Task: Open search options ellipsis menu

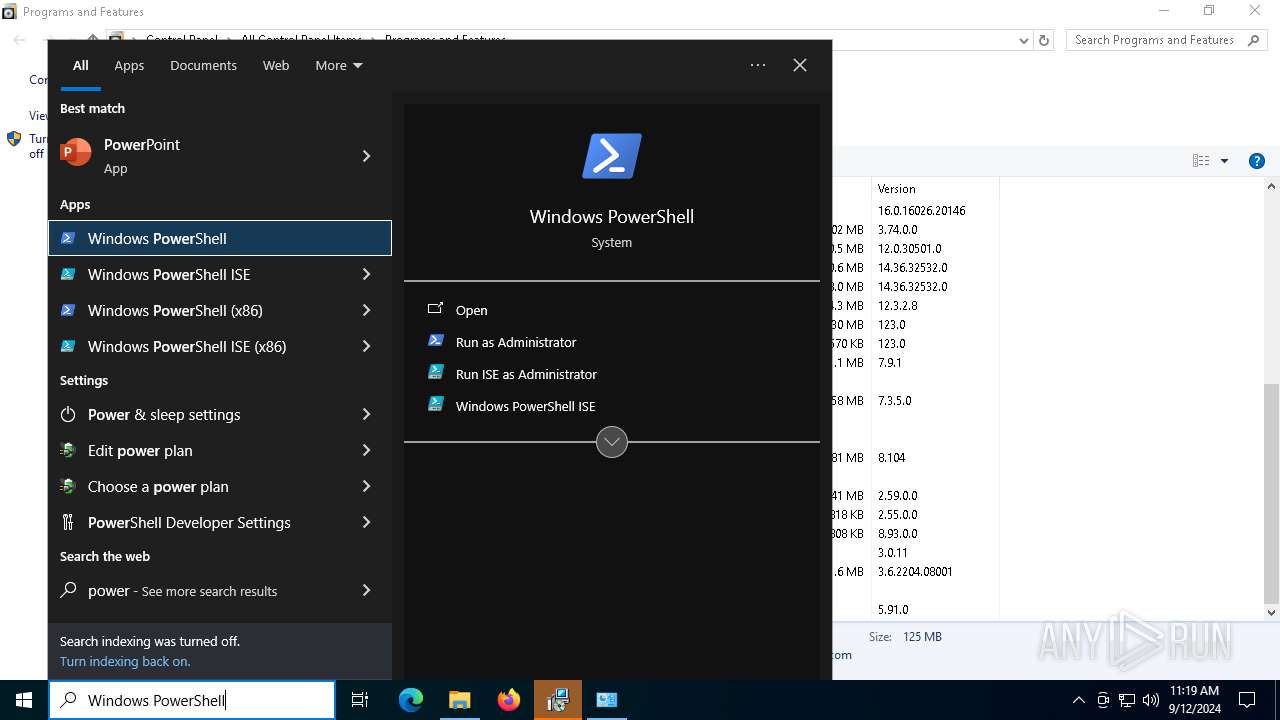Action: [758, 65]
